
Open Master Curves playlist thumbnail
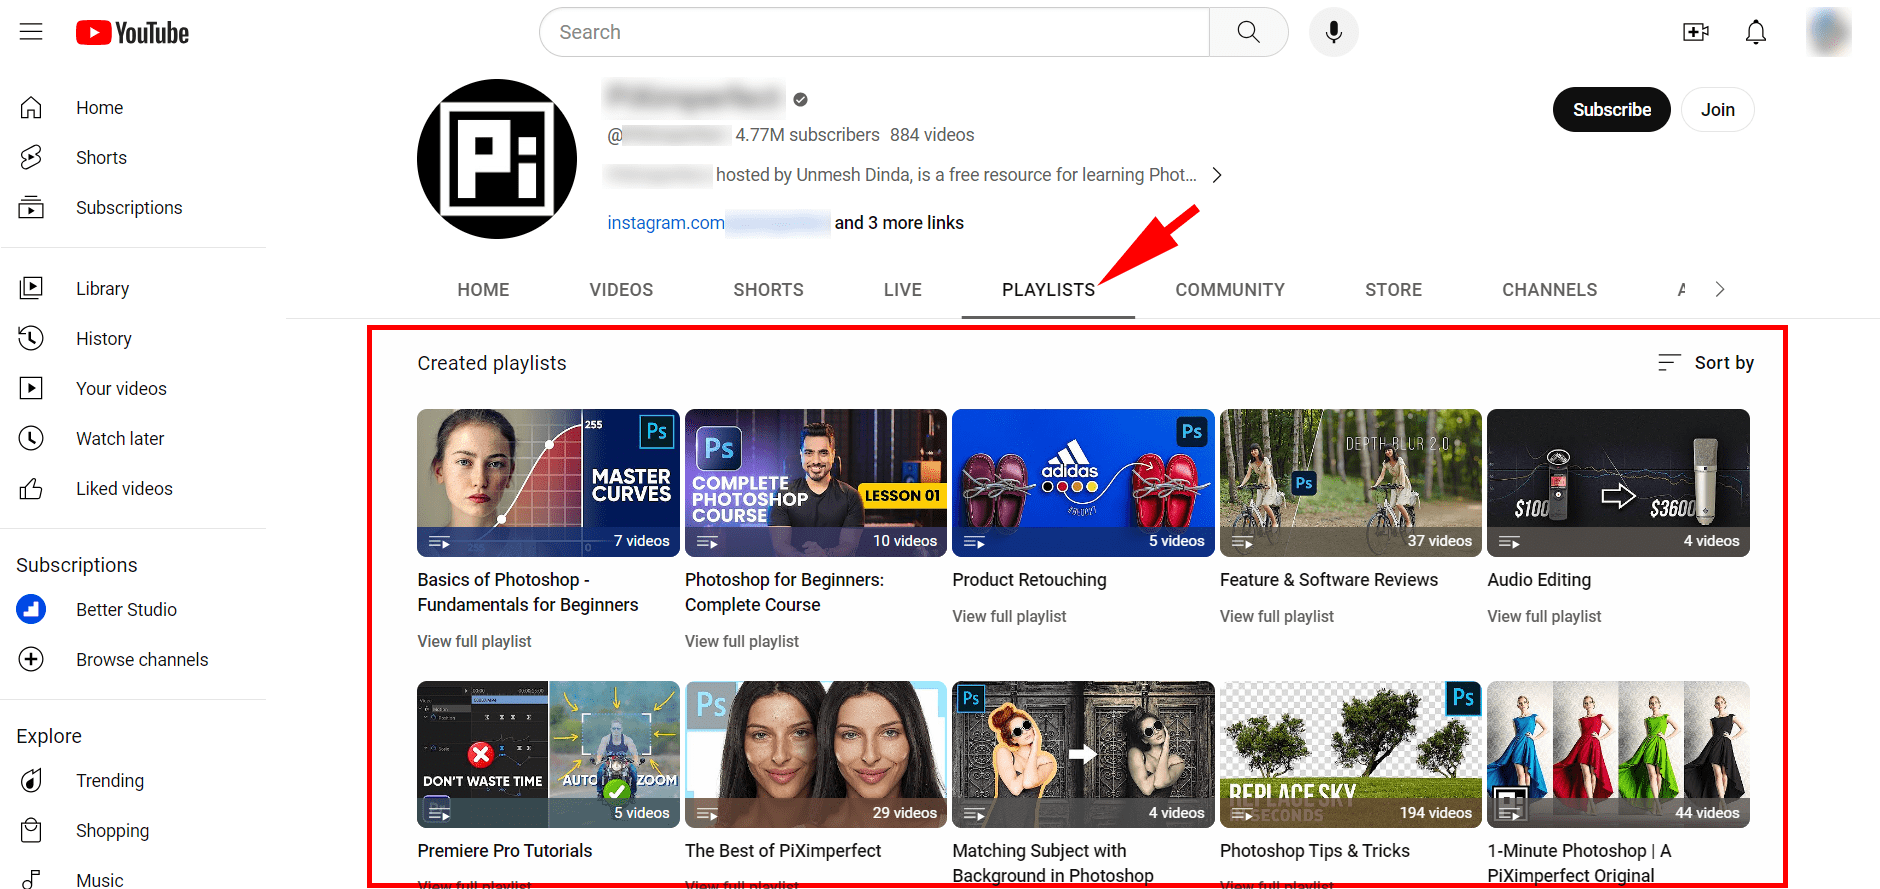[548, 482]
